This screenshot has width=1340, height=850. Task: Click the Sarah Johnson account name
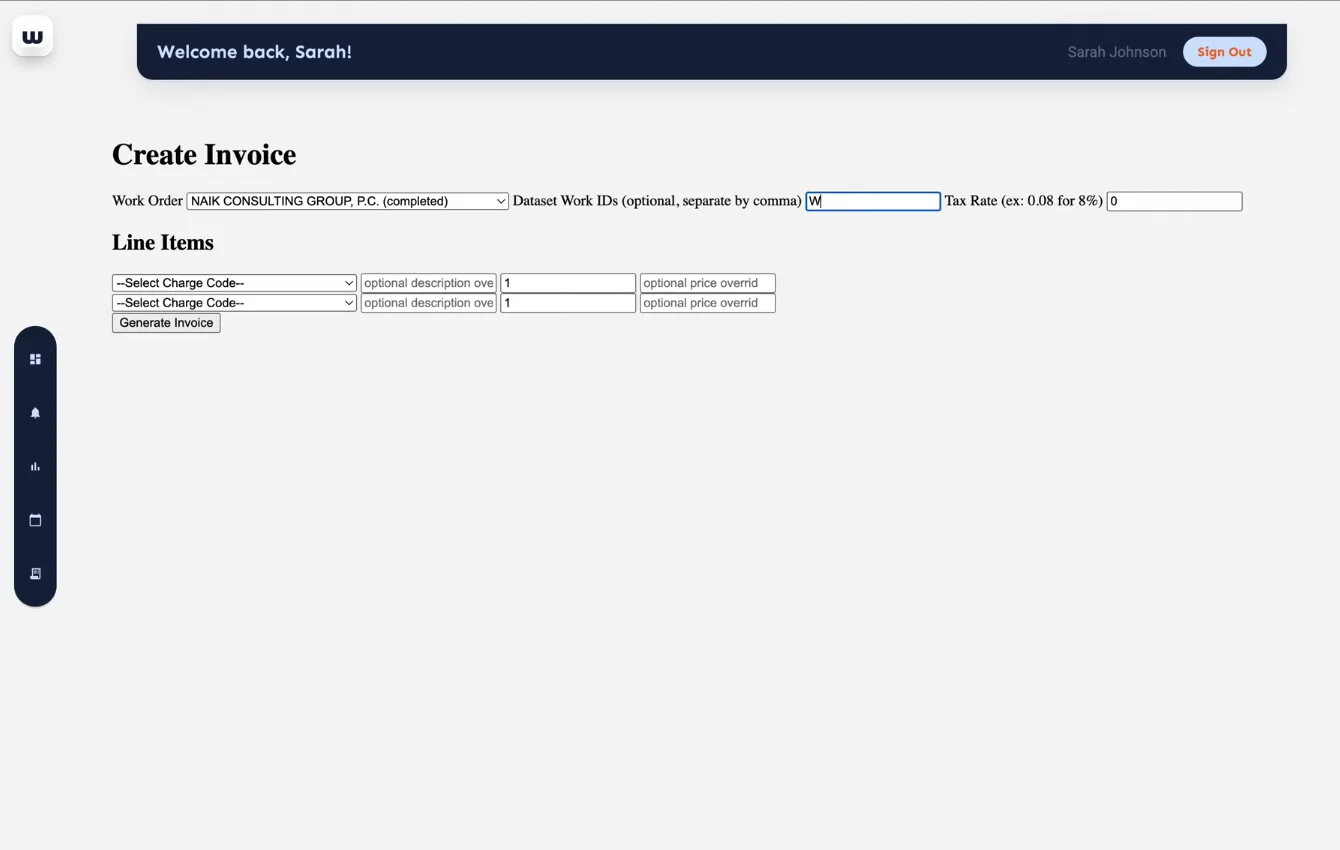(x=1116, y=51)
